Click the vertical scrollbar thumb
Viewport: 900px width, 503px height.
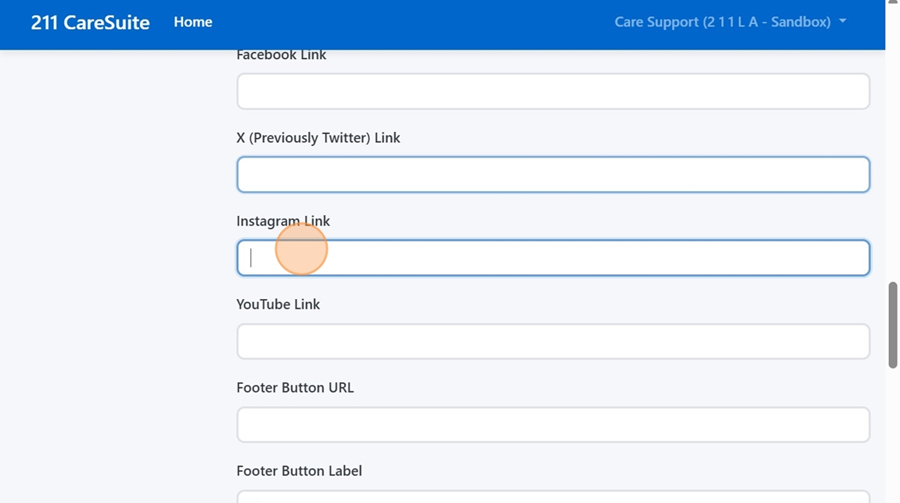point(892,325)
